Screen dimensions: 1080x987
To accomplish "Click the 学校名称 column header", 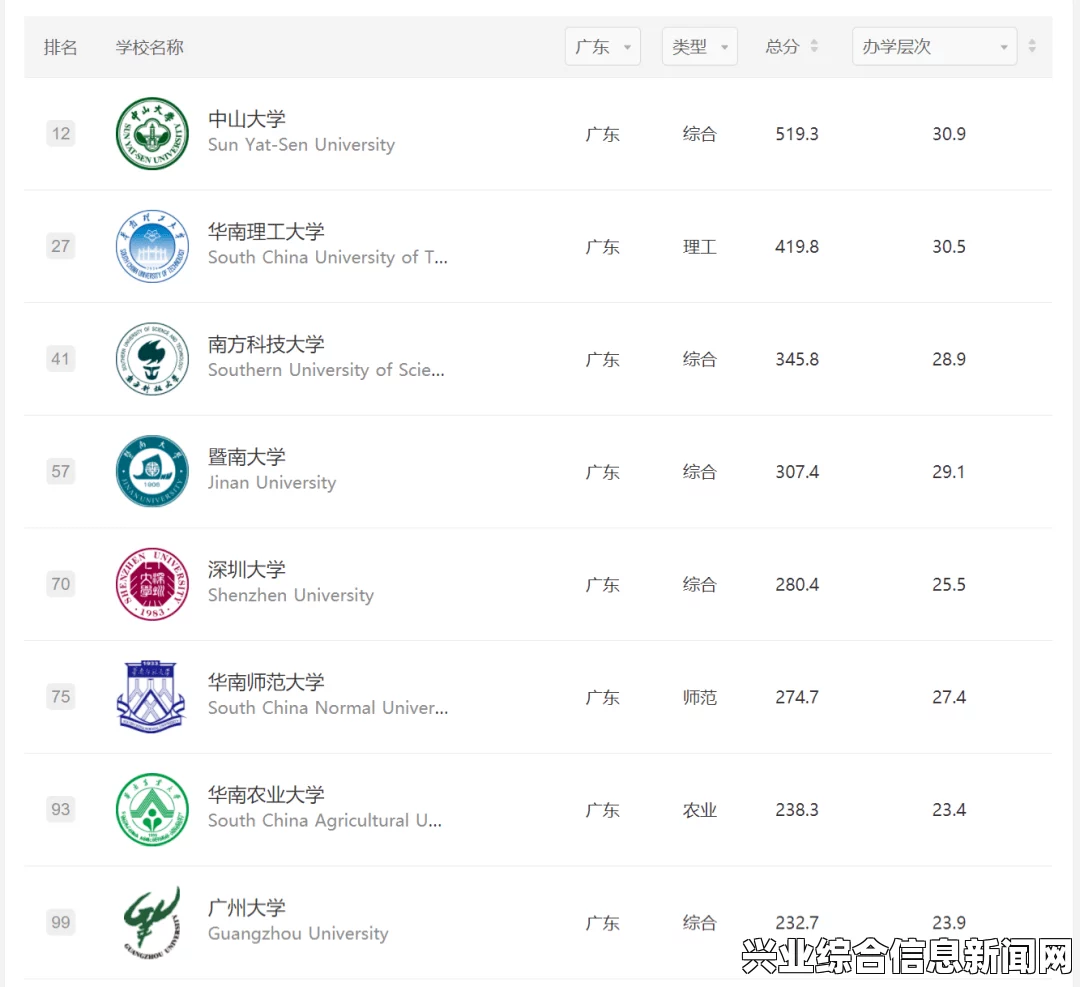I will (149, 47).
